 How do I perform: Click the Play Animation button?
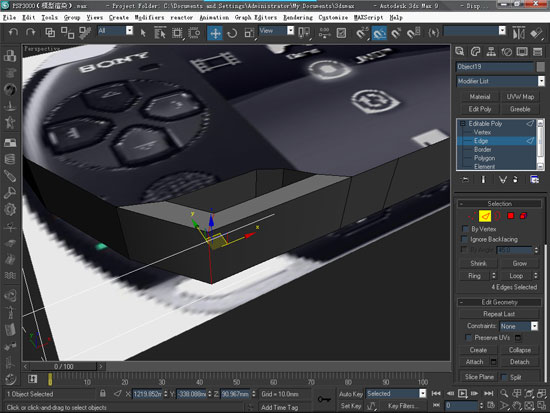tap(462, 393)
